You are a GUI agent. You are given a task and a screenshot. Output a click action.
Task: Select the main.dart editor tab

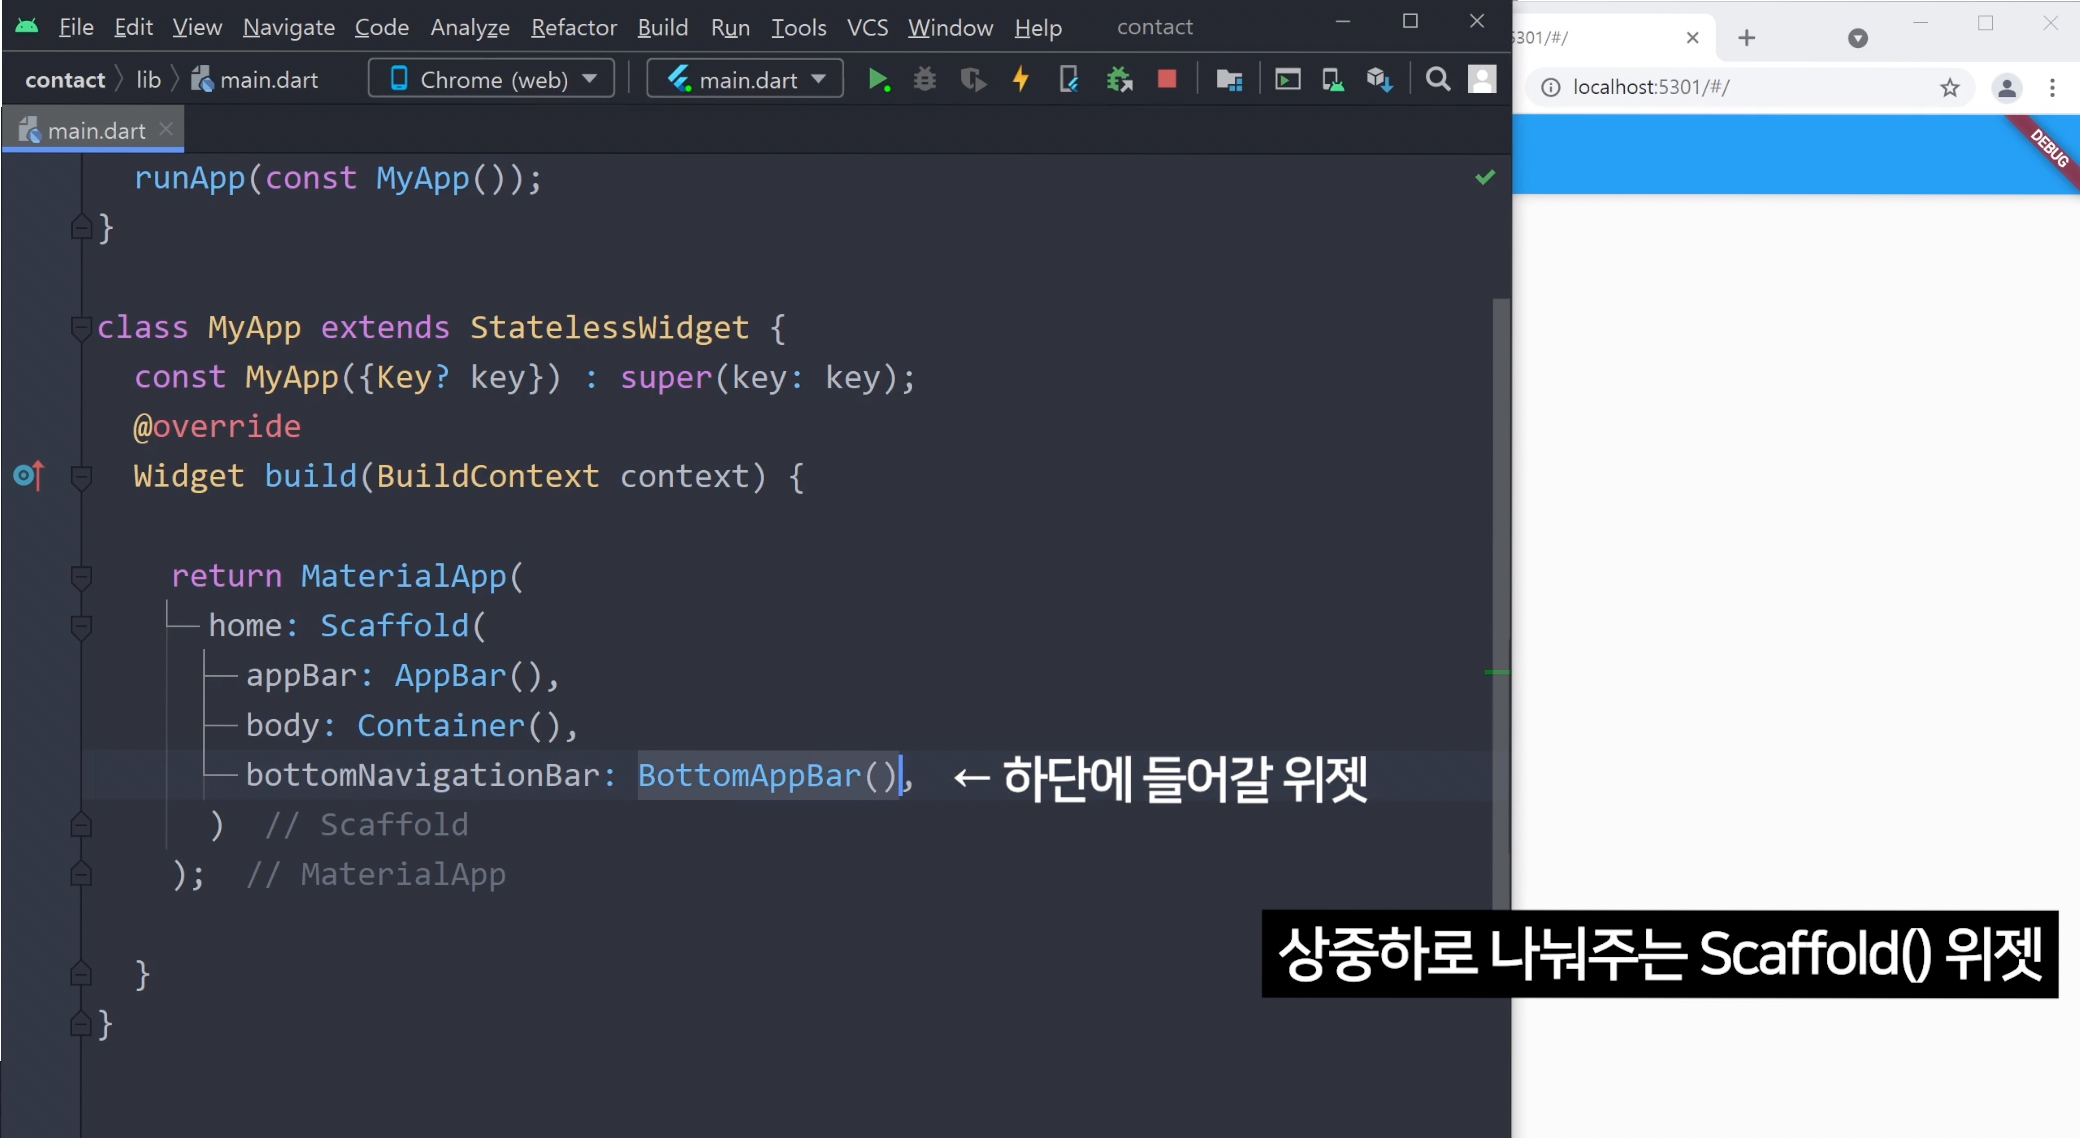click(94, 131)
